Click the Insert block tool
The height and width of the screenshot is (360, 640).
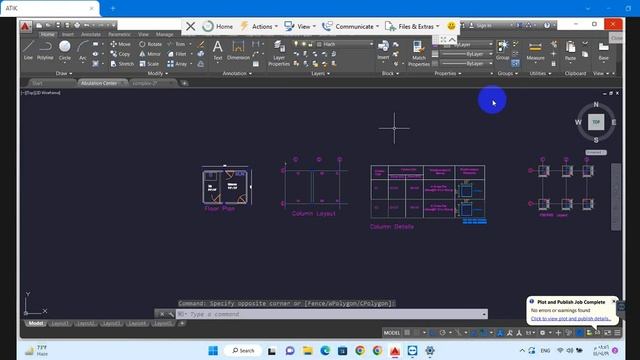(x=383, y=50)
